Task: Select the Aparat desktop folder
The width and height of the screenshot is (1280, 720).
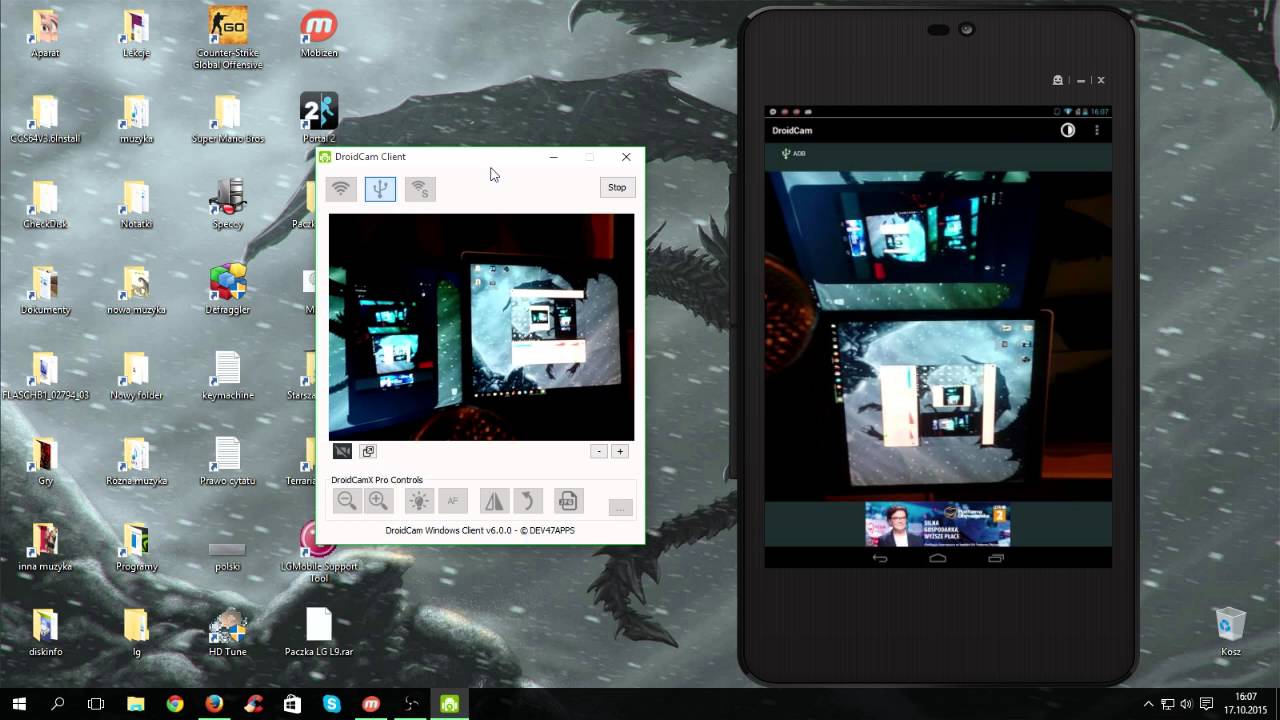Action: tap(45, 35)
